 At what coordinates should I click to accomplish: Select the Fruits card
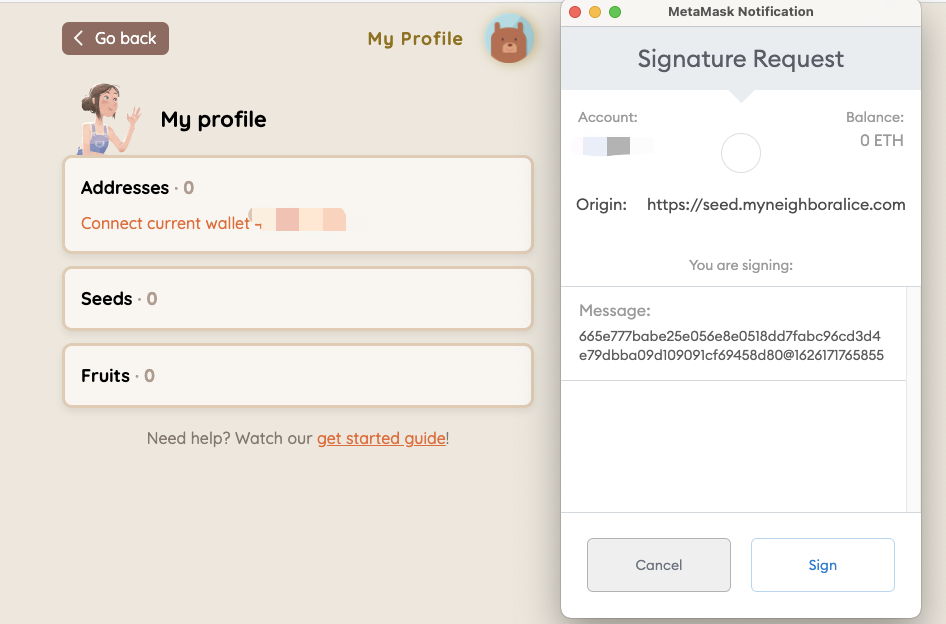(x=298, y=375)
